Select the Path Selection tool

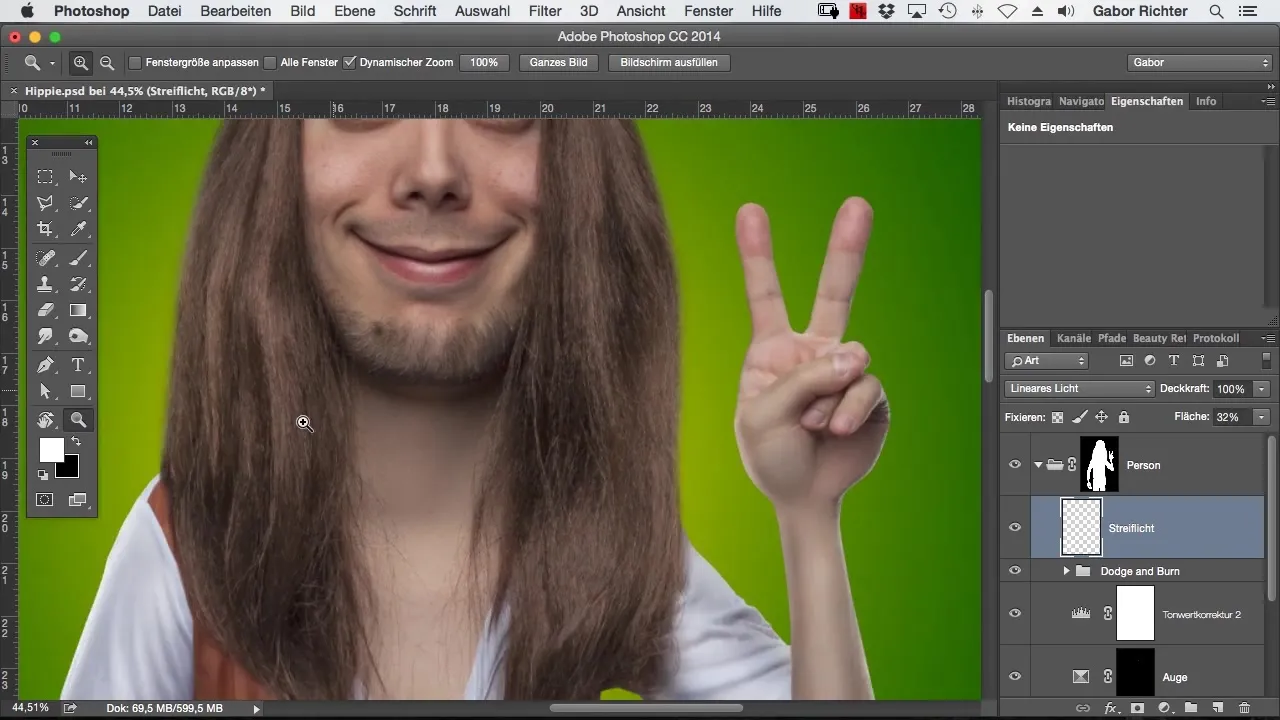click(x=46, y=391)
